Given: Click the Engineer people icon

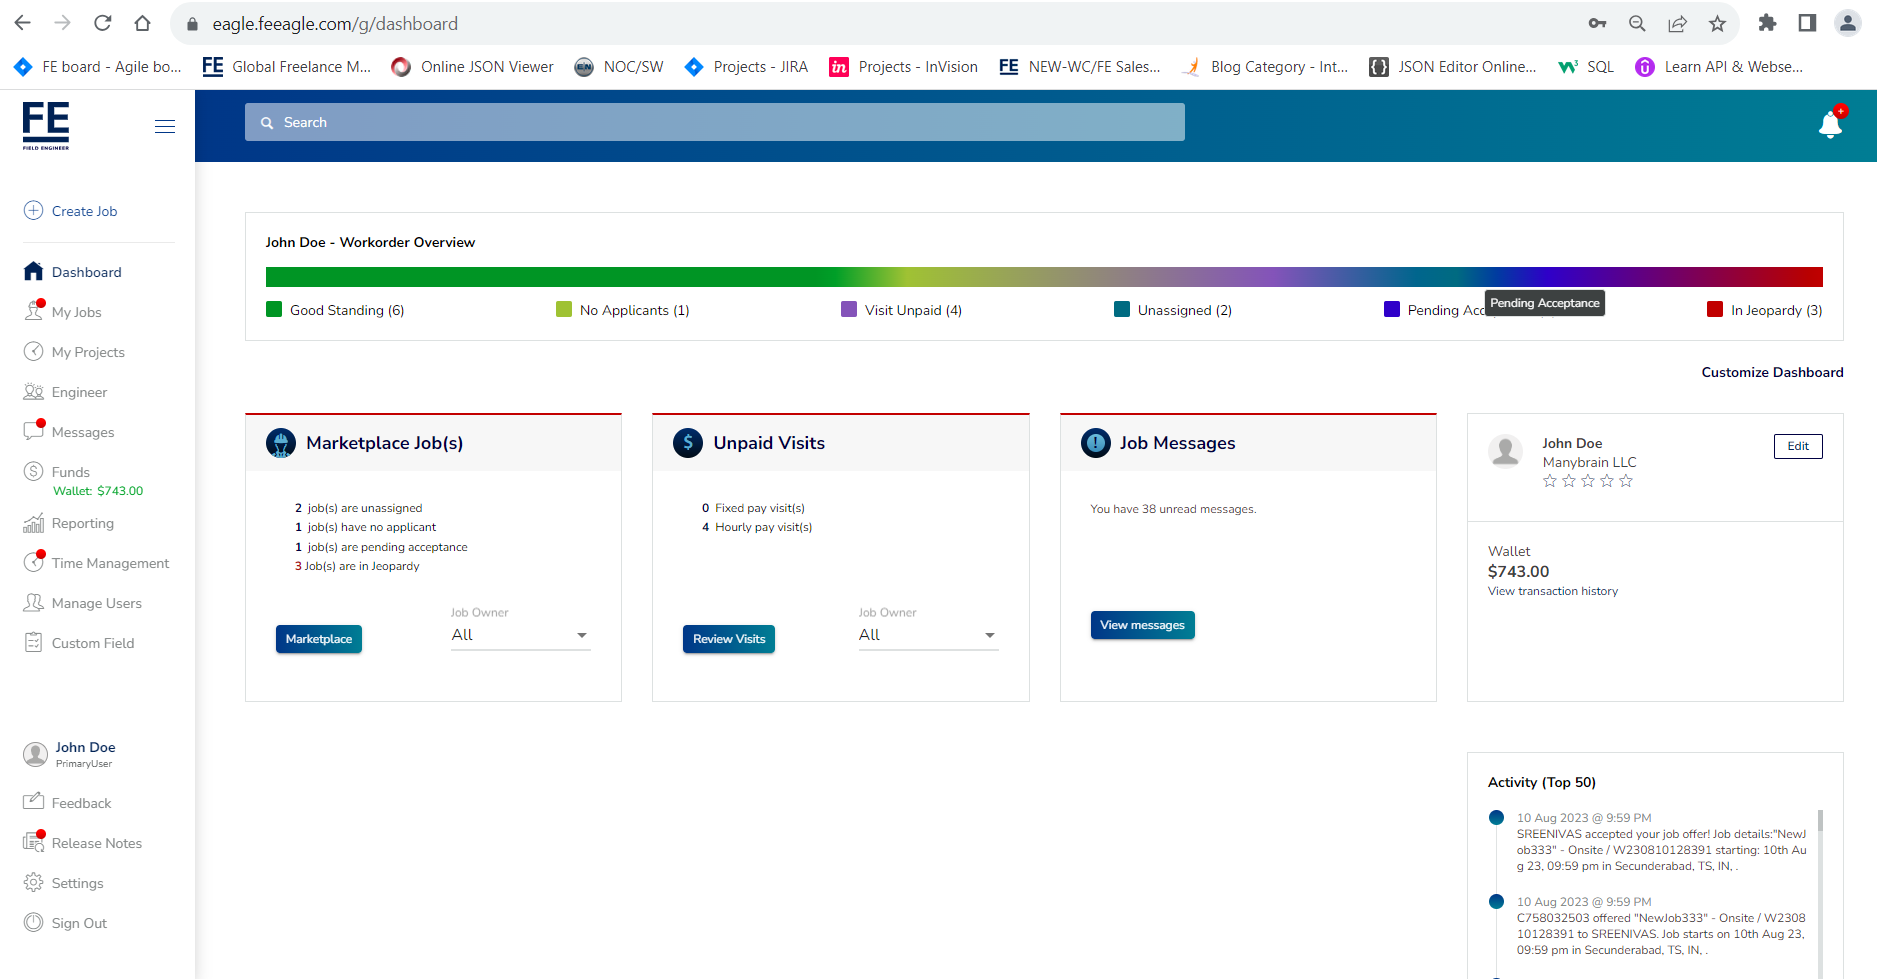Looking at the screenshot, I should tap(33, 391).
